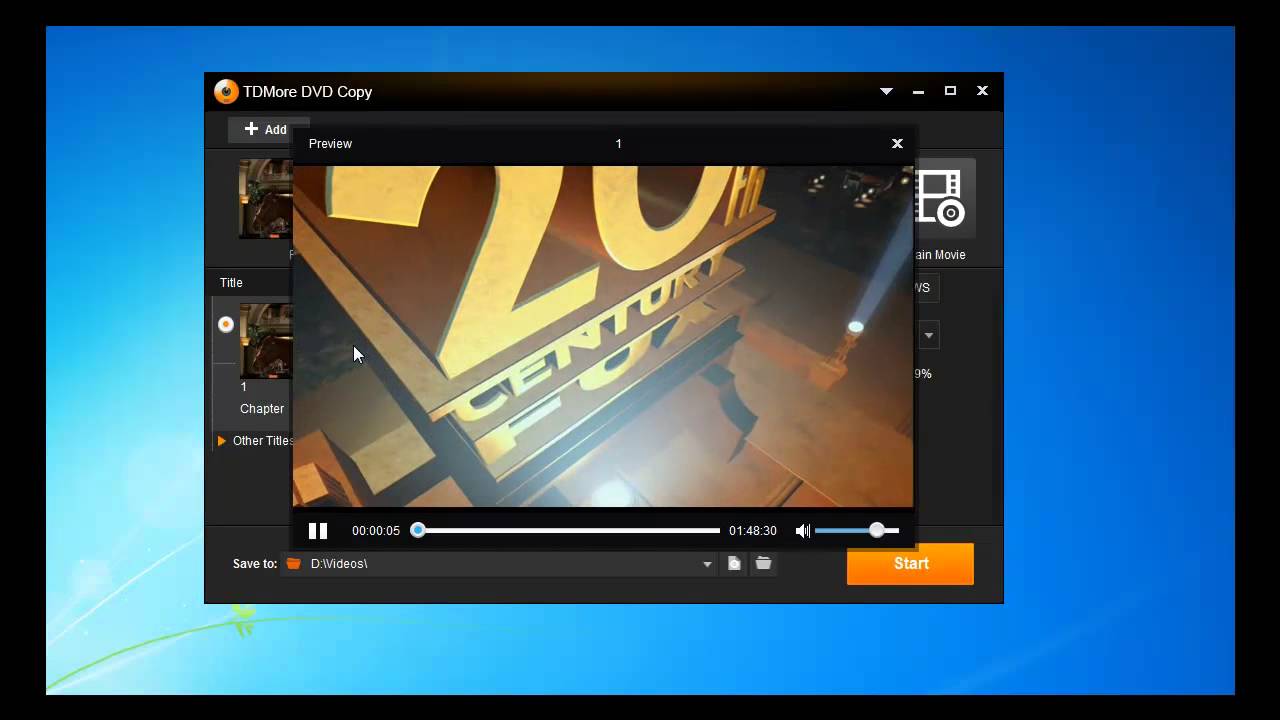1280x720 pixels.
Task: Click the preview video frame
Action: tap(603, 336)
